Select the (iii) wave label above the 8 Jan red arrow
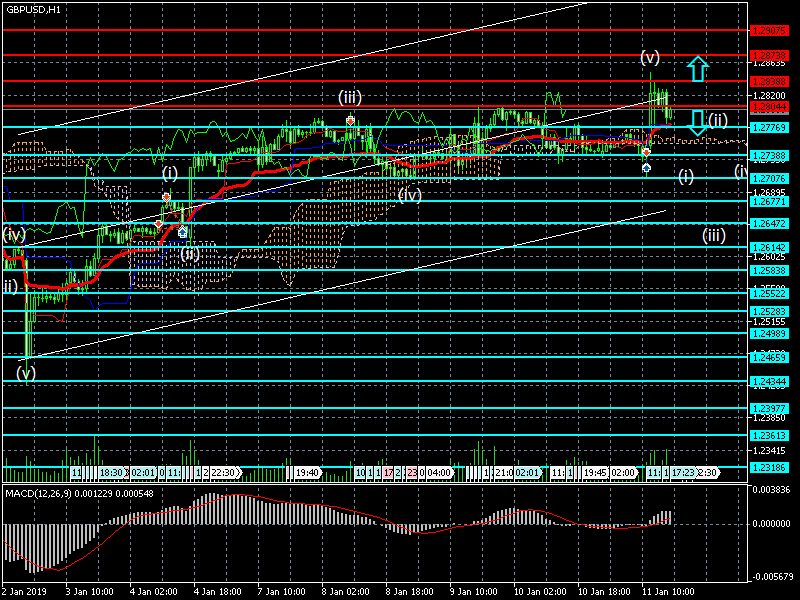The height and width of the screenshot is (600, 800). point(350,97)
